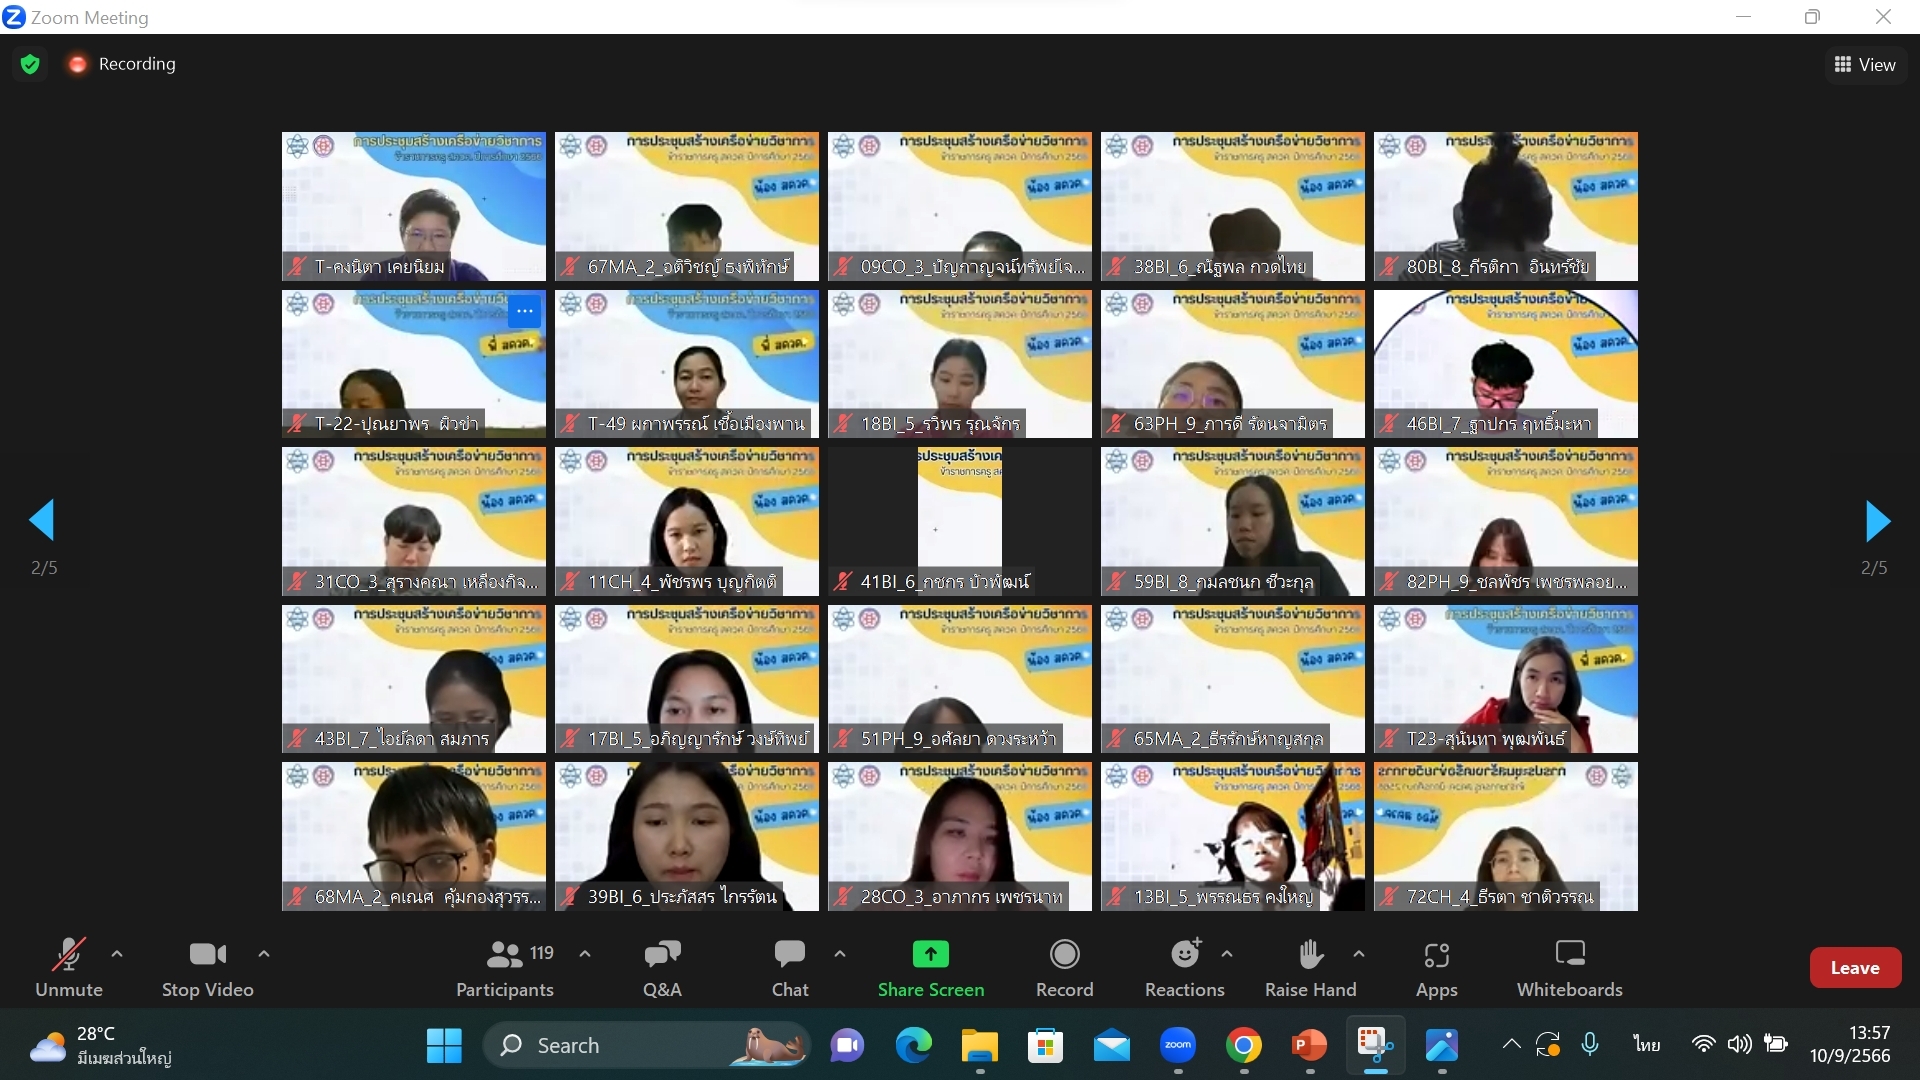Viewport: 1920px width, 1080px height.
Task: Select video tile of 41BI_6 participant
Action: pos(960,521)
